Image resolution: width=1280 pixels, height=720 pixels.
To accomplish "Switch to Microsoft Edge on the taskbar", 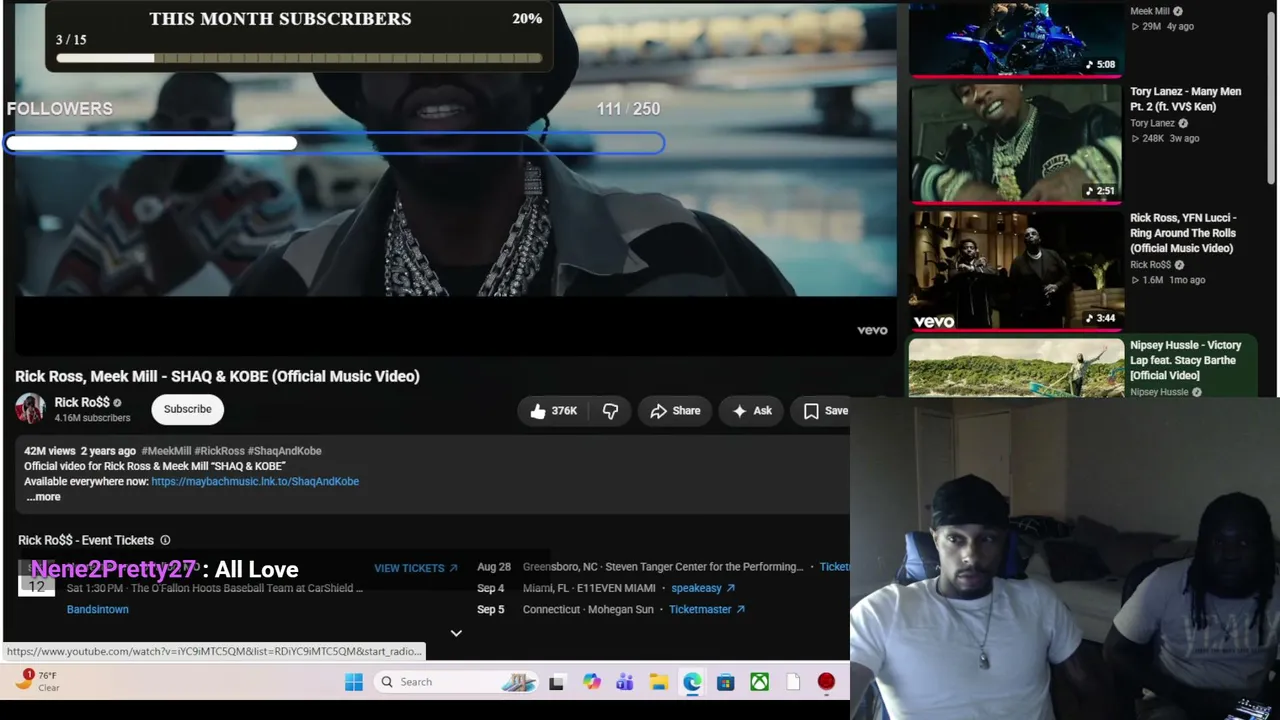I will pos(692,682).
